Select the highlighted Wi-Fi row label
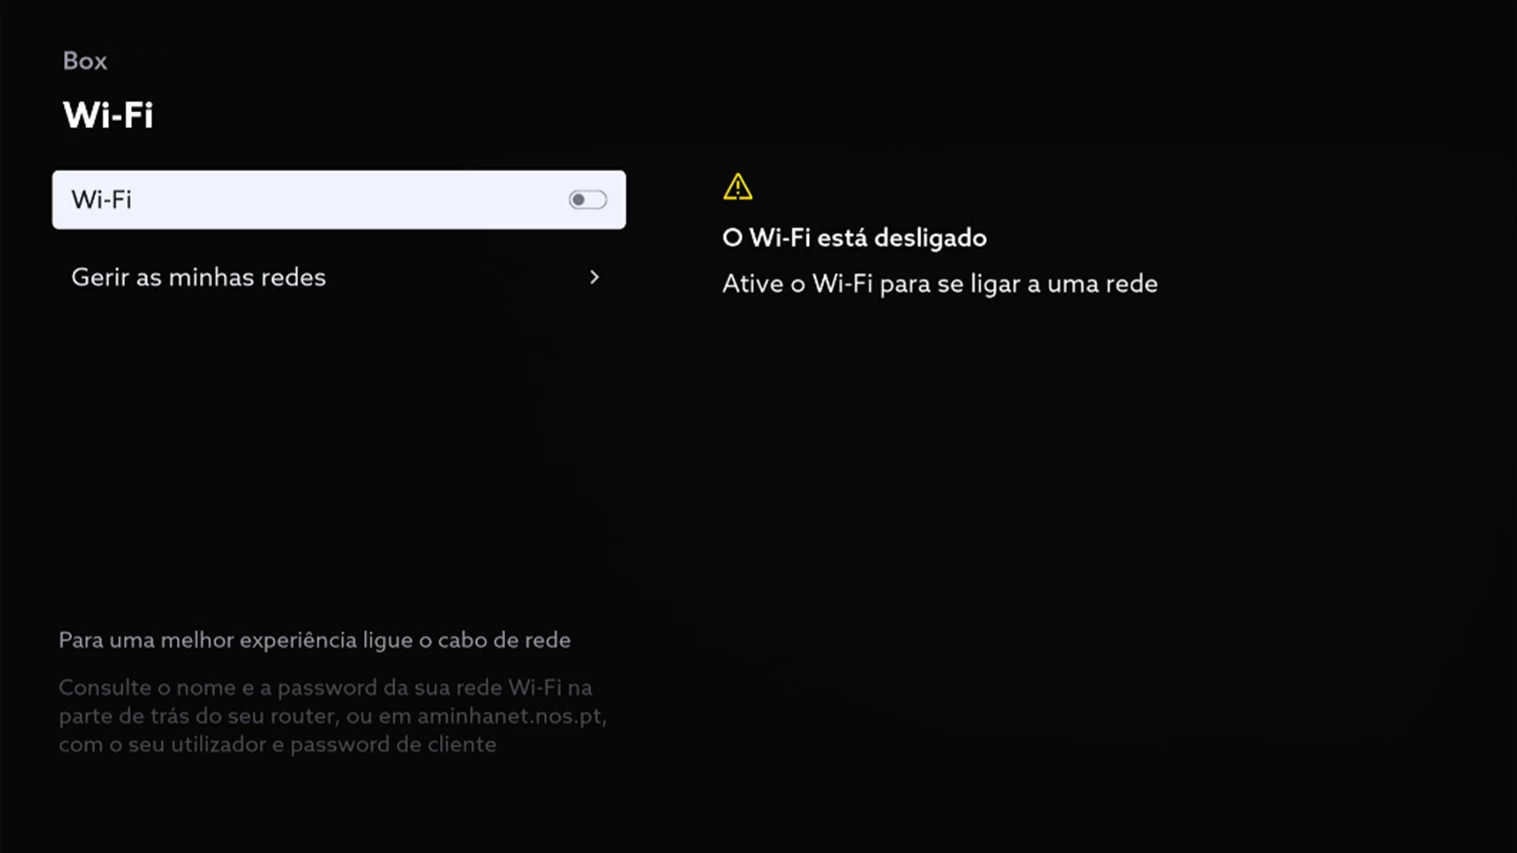Viewport: 1517px width, 853px height. (101, 200)
